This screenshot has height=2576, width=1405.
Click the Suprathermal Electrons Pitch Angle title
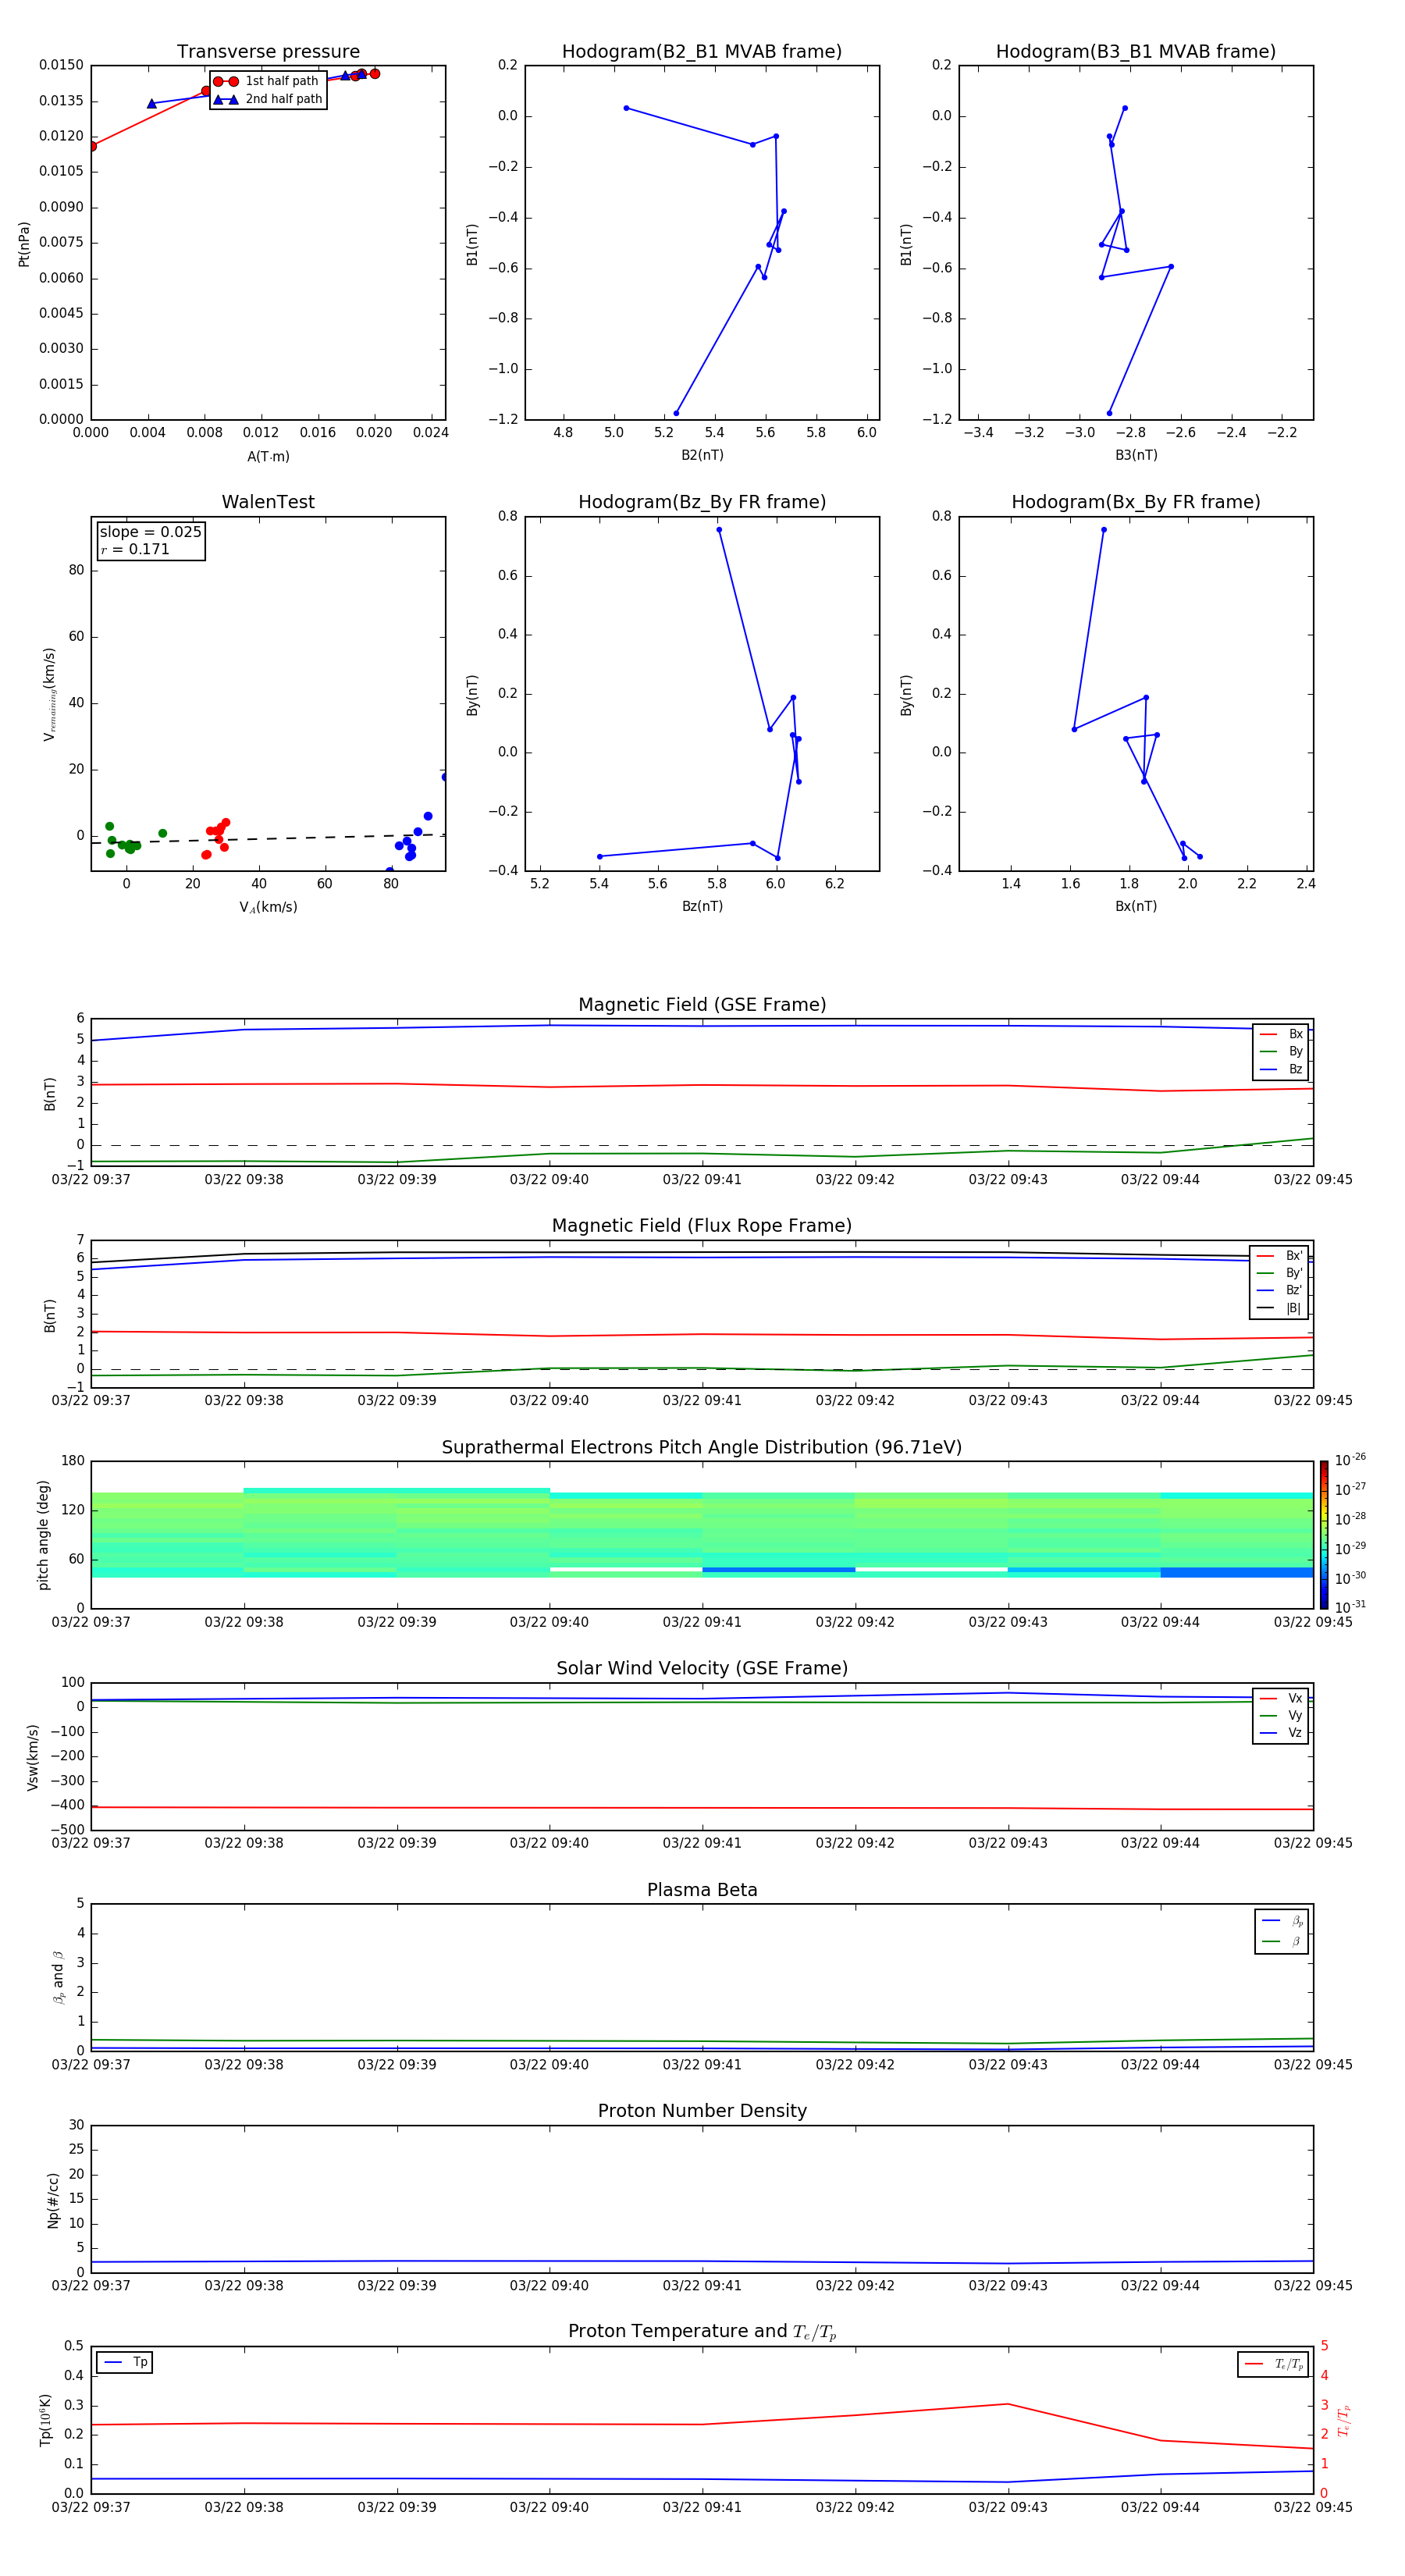[702, 1448]
